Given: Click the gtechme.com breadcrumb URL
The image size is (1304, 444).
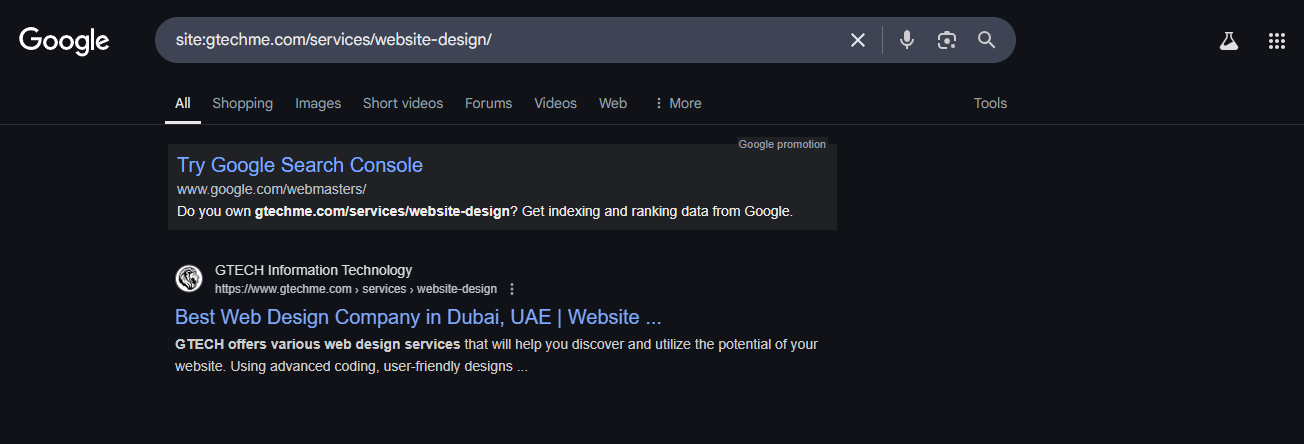Looking at the screenshot, I should 356,289.
